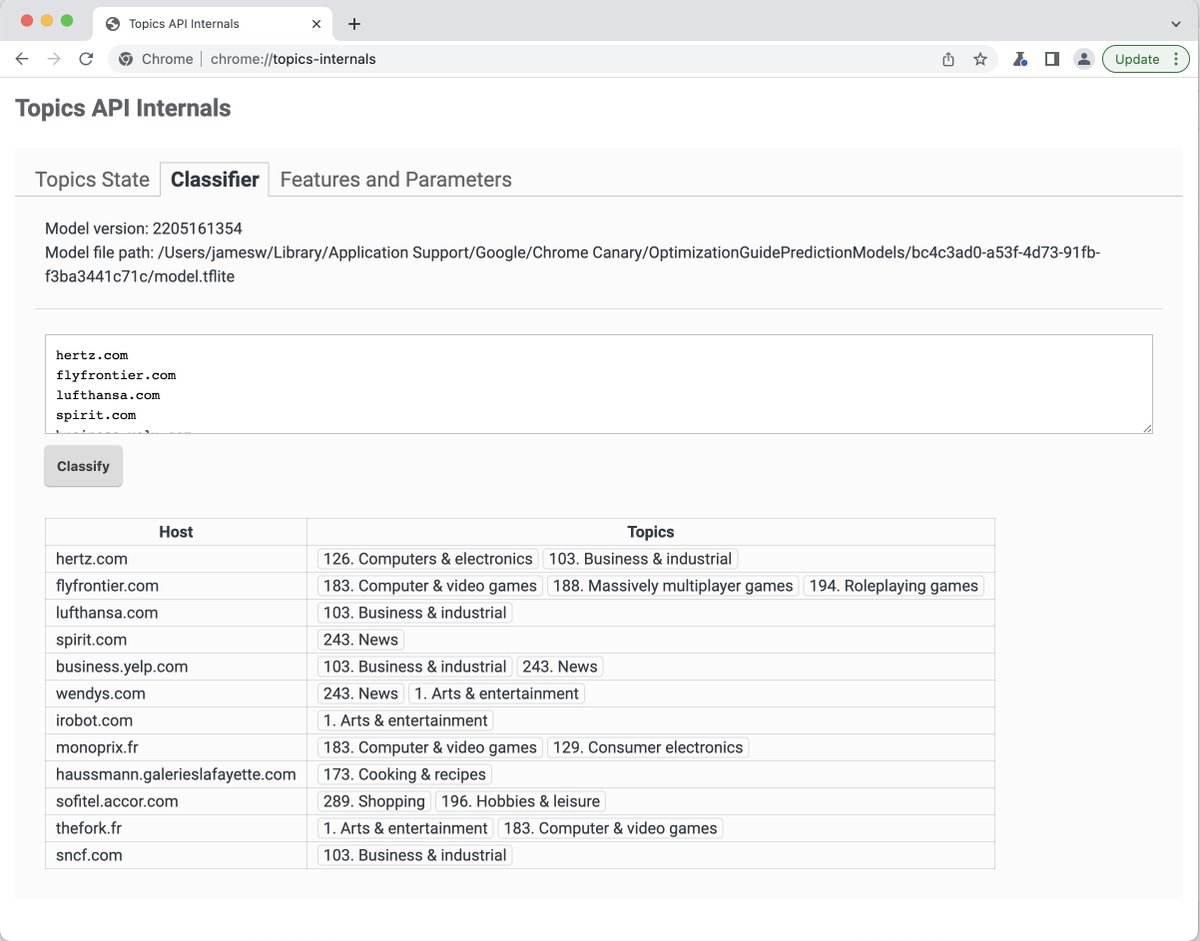Screen dimensions: 1200x941
Task: Click the lufthansa.com host cell
Action: [x=176, y=613]
